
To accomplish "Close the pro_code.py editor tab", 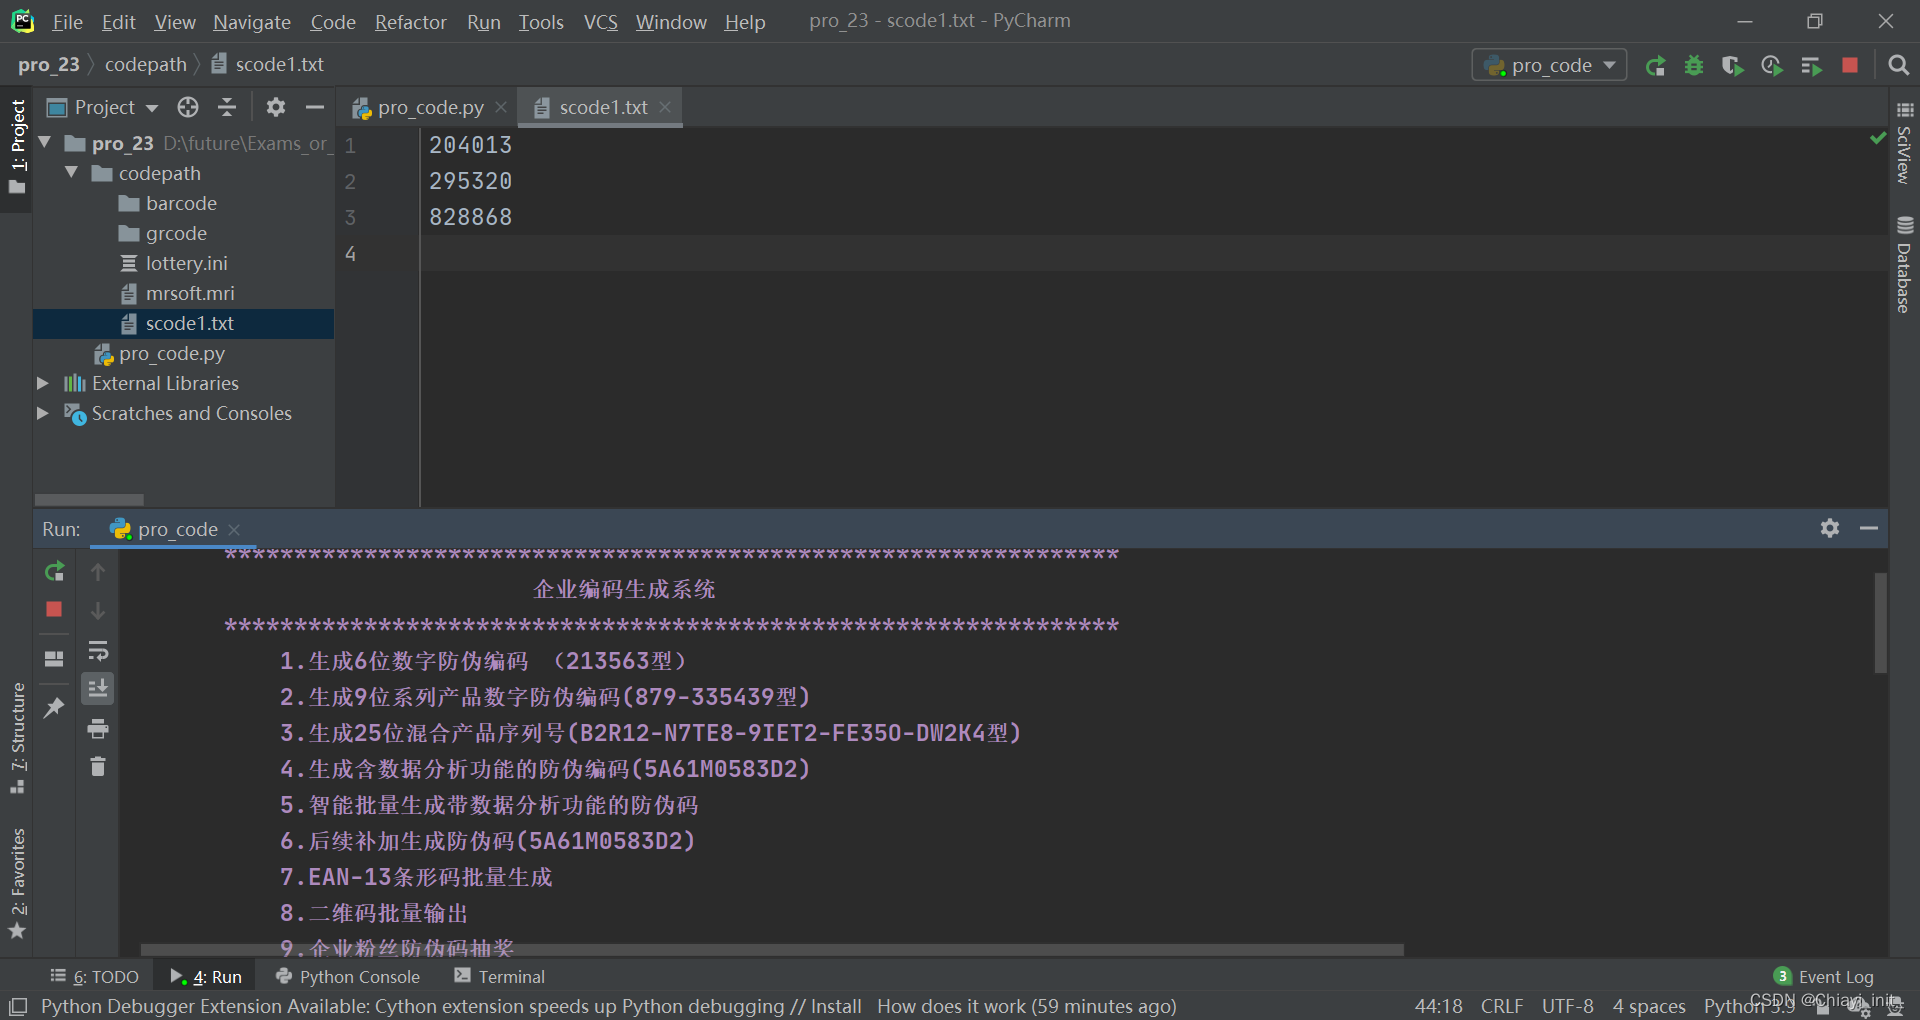I will click(501, 107).
